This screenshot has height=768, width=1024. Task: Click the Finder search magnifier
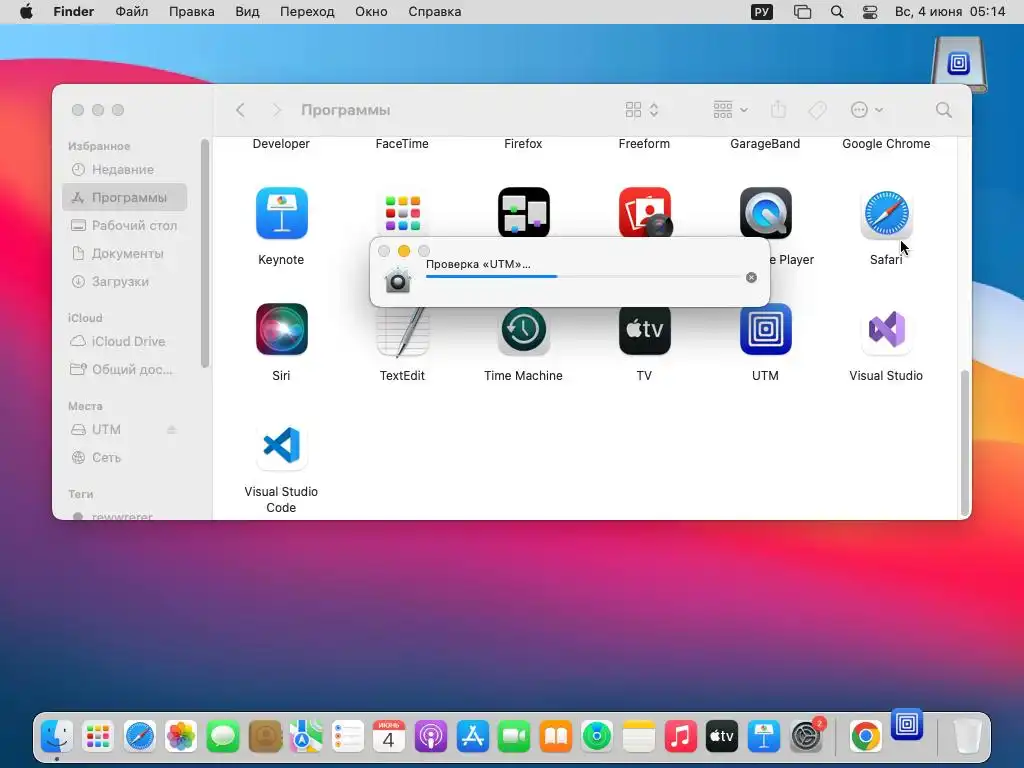[943, 110]
